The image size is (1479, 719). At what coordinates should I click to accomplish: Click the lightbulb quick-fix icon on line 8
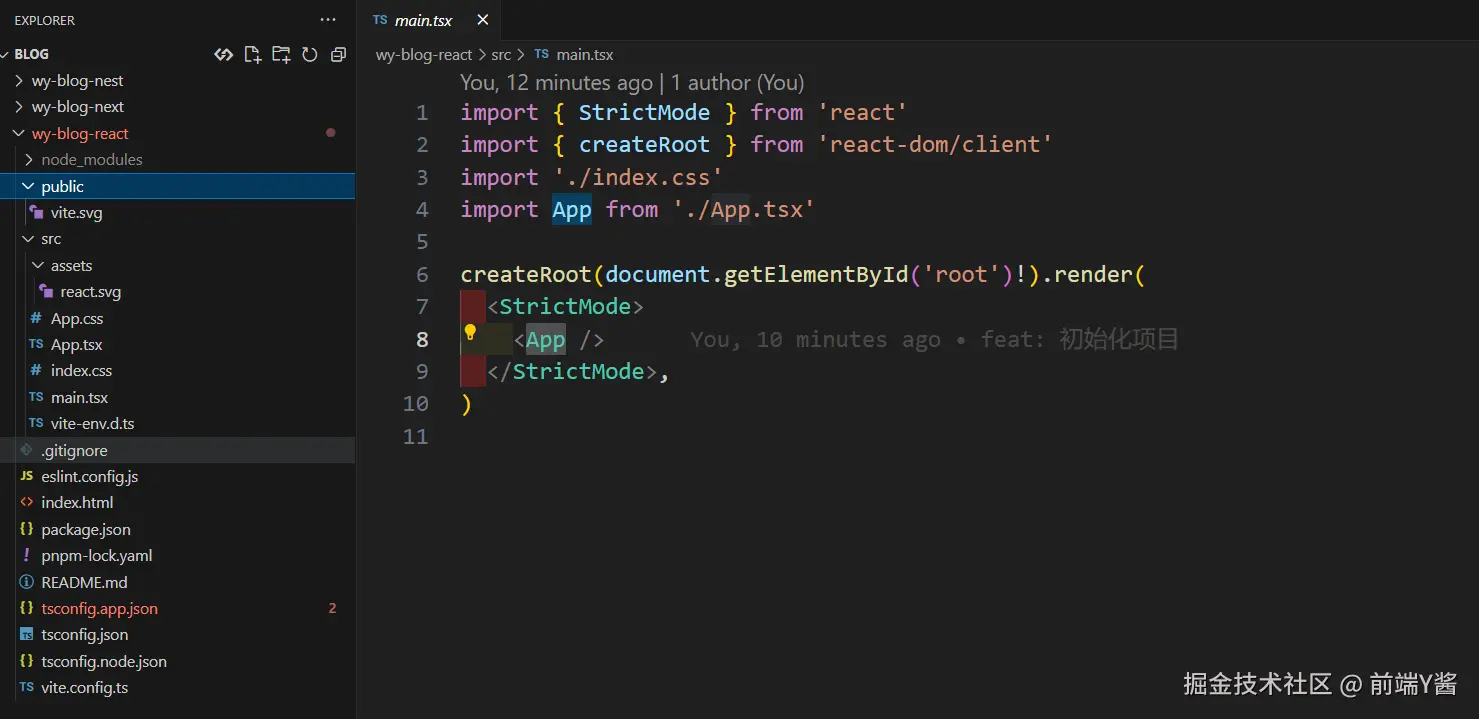tap(470, 332)
